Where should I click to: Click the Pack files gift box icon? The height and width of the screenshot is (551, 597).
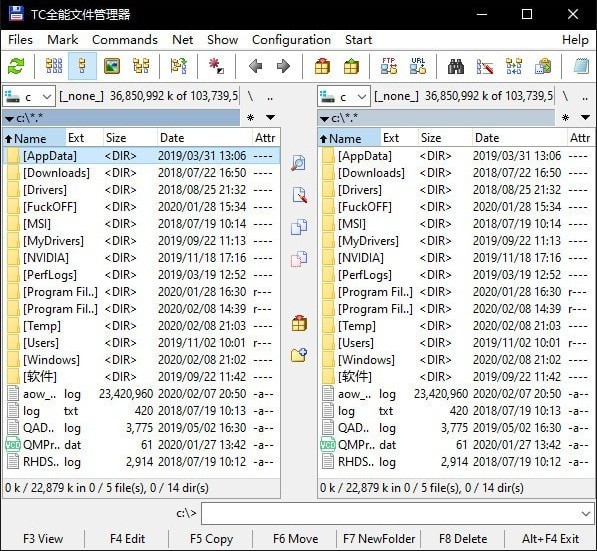click(322, 66)
